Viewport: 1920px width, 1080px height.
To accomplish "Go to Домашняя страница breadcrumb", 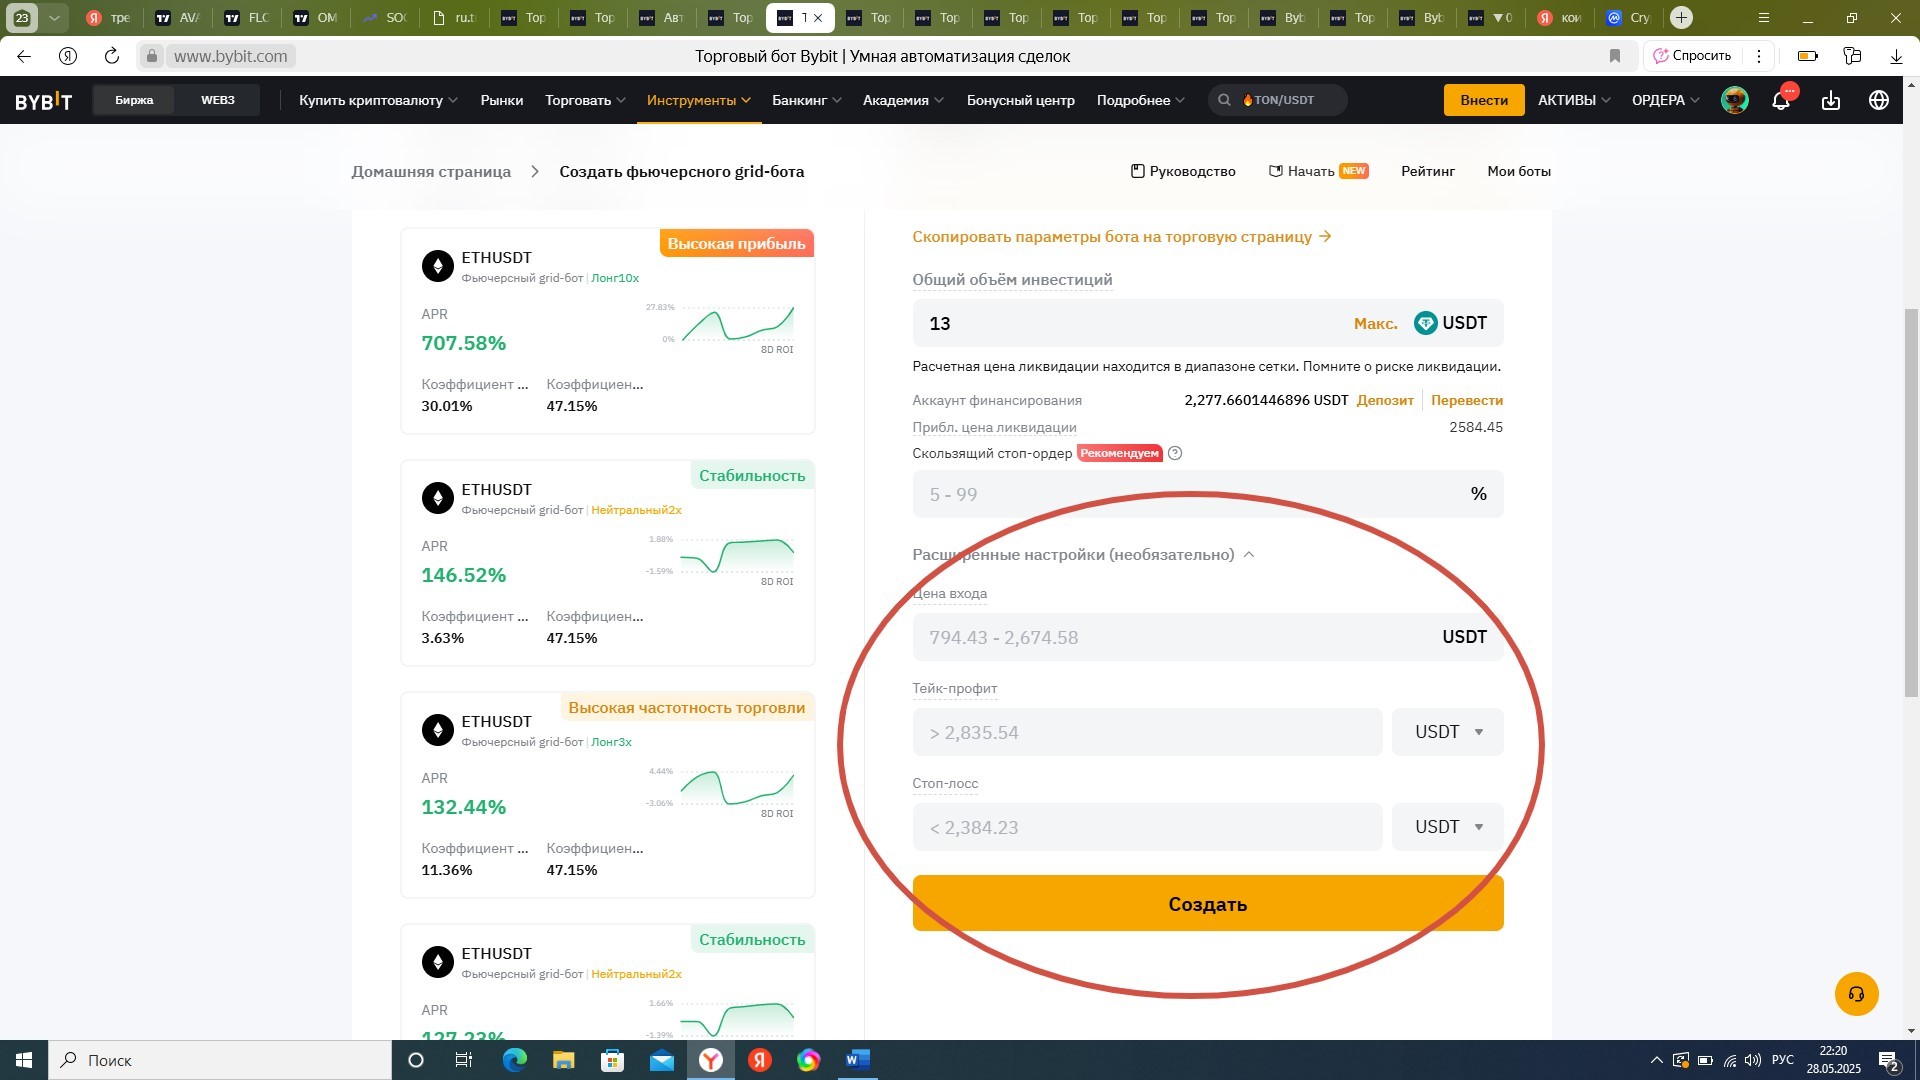I will pyautogui.click(x=431, y=171).
